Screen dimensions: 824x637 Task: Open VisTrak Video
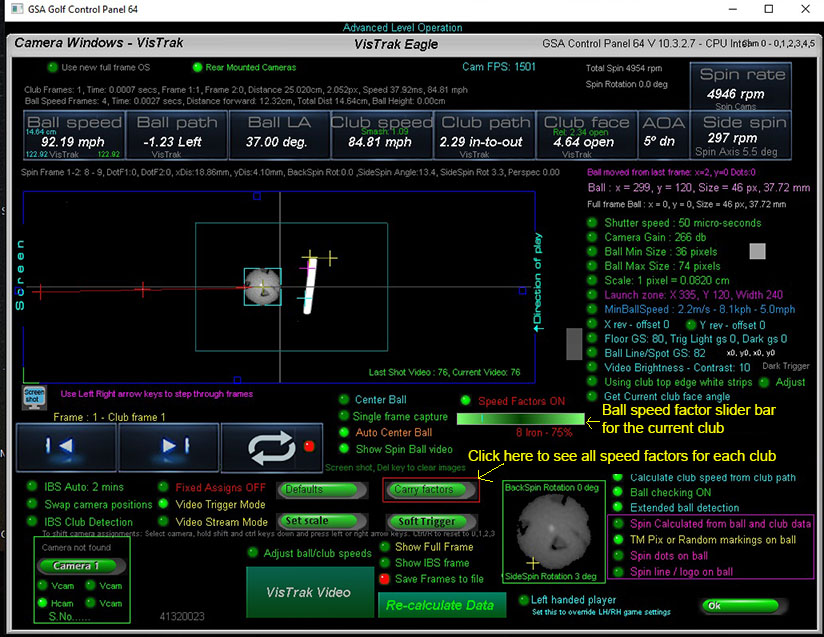point(308,592)
